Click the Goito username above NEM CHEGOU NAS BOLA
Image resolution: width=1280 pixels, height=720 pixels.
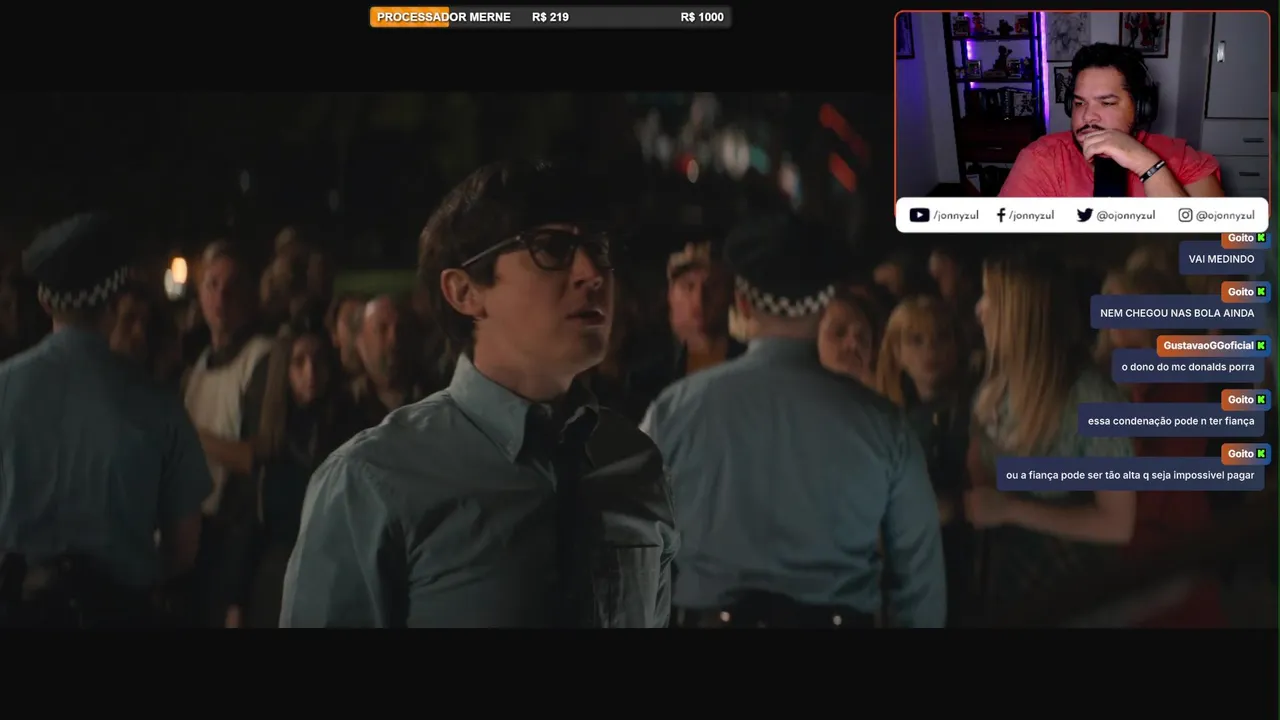coord(1240,292)
